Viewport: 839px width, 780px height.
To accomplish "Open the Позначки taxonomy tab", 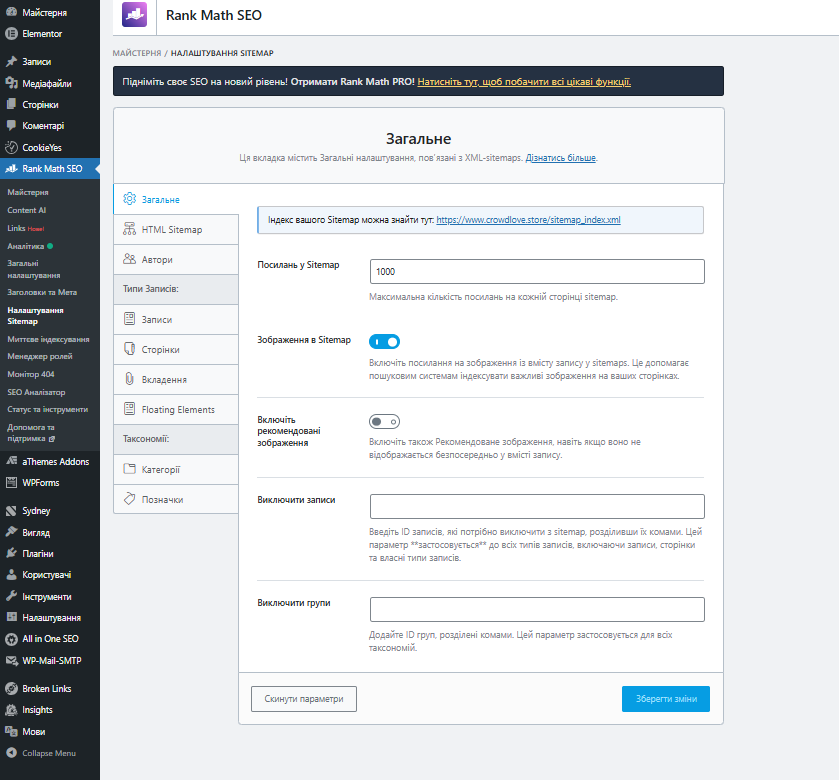I will pos(176,499).
